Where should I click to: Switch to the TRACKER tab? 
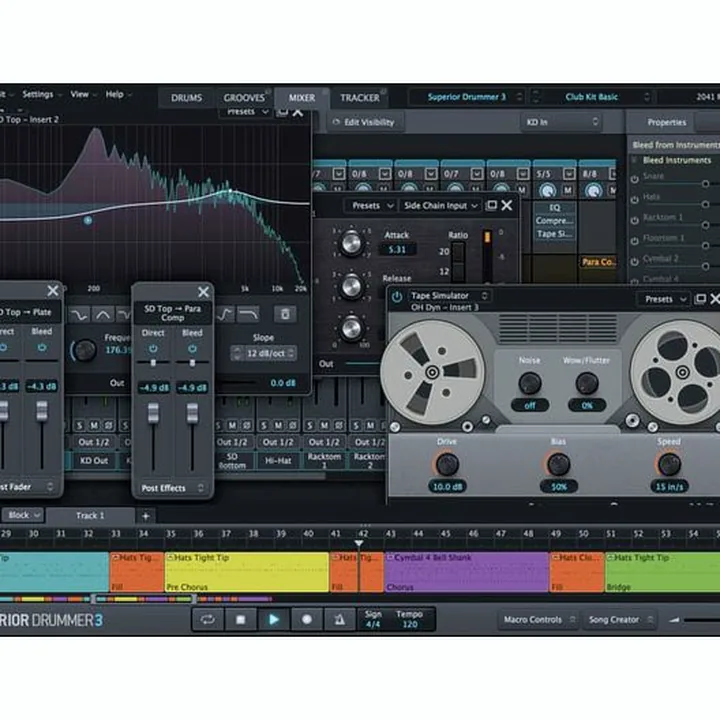[360, 98]
